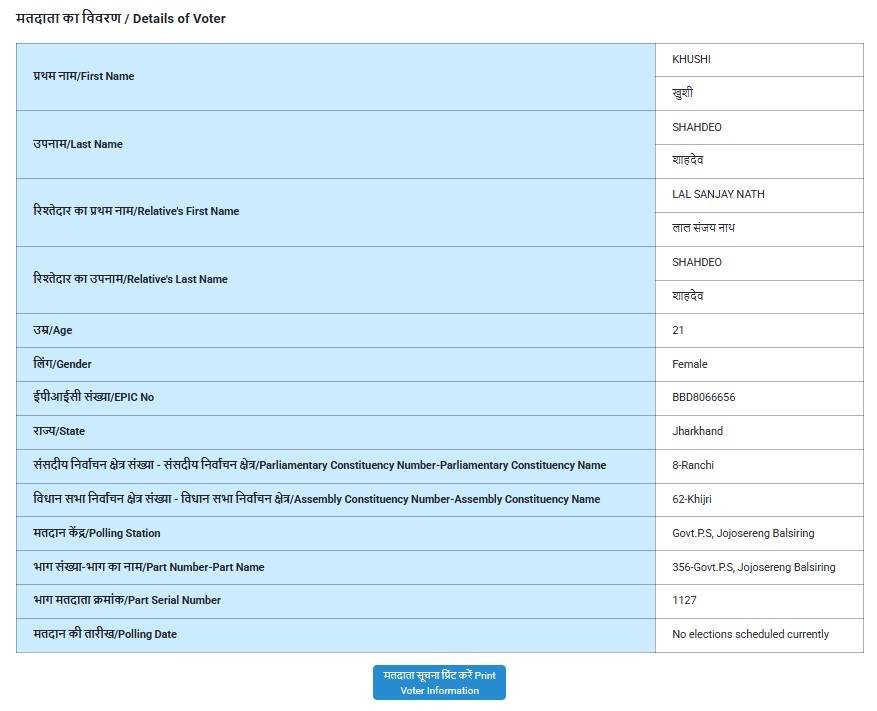Click the SHAHDEO value in the voter's Last Name row
Viewport: 877px width, 711px height.
(696, 127)
